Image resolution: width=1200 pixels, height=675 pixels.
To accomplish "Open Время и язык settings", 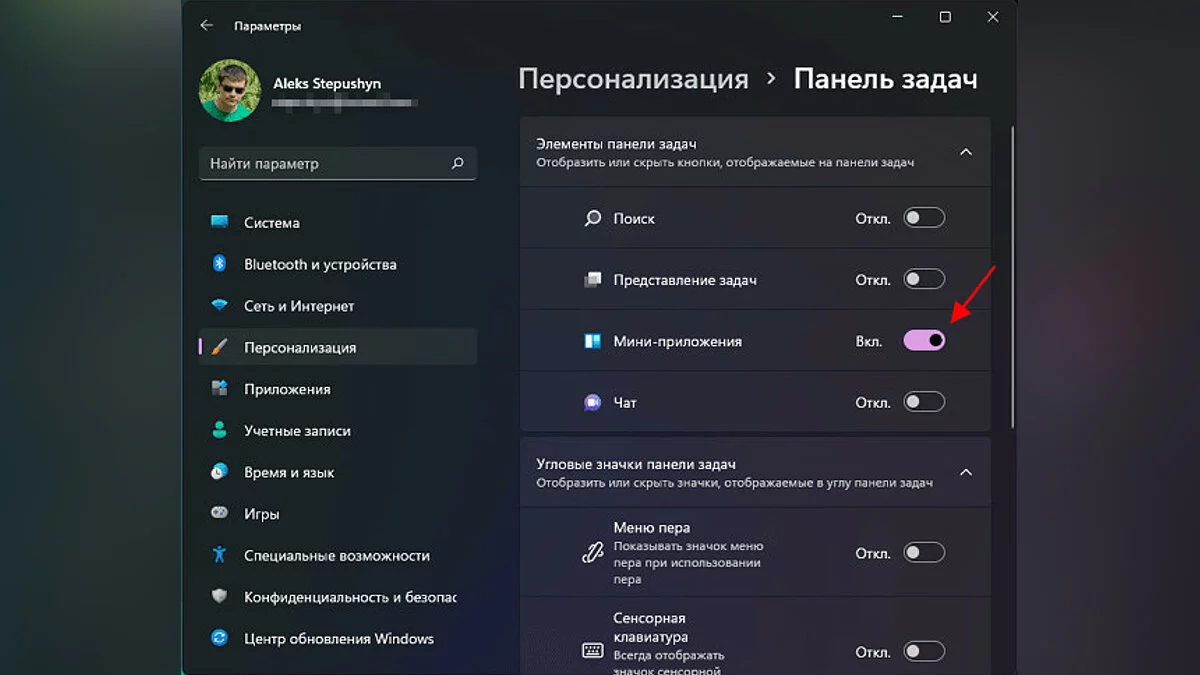I will tap(338, 472).
